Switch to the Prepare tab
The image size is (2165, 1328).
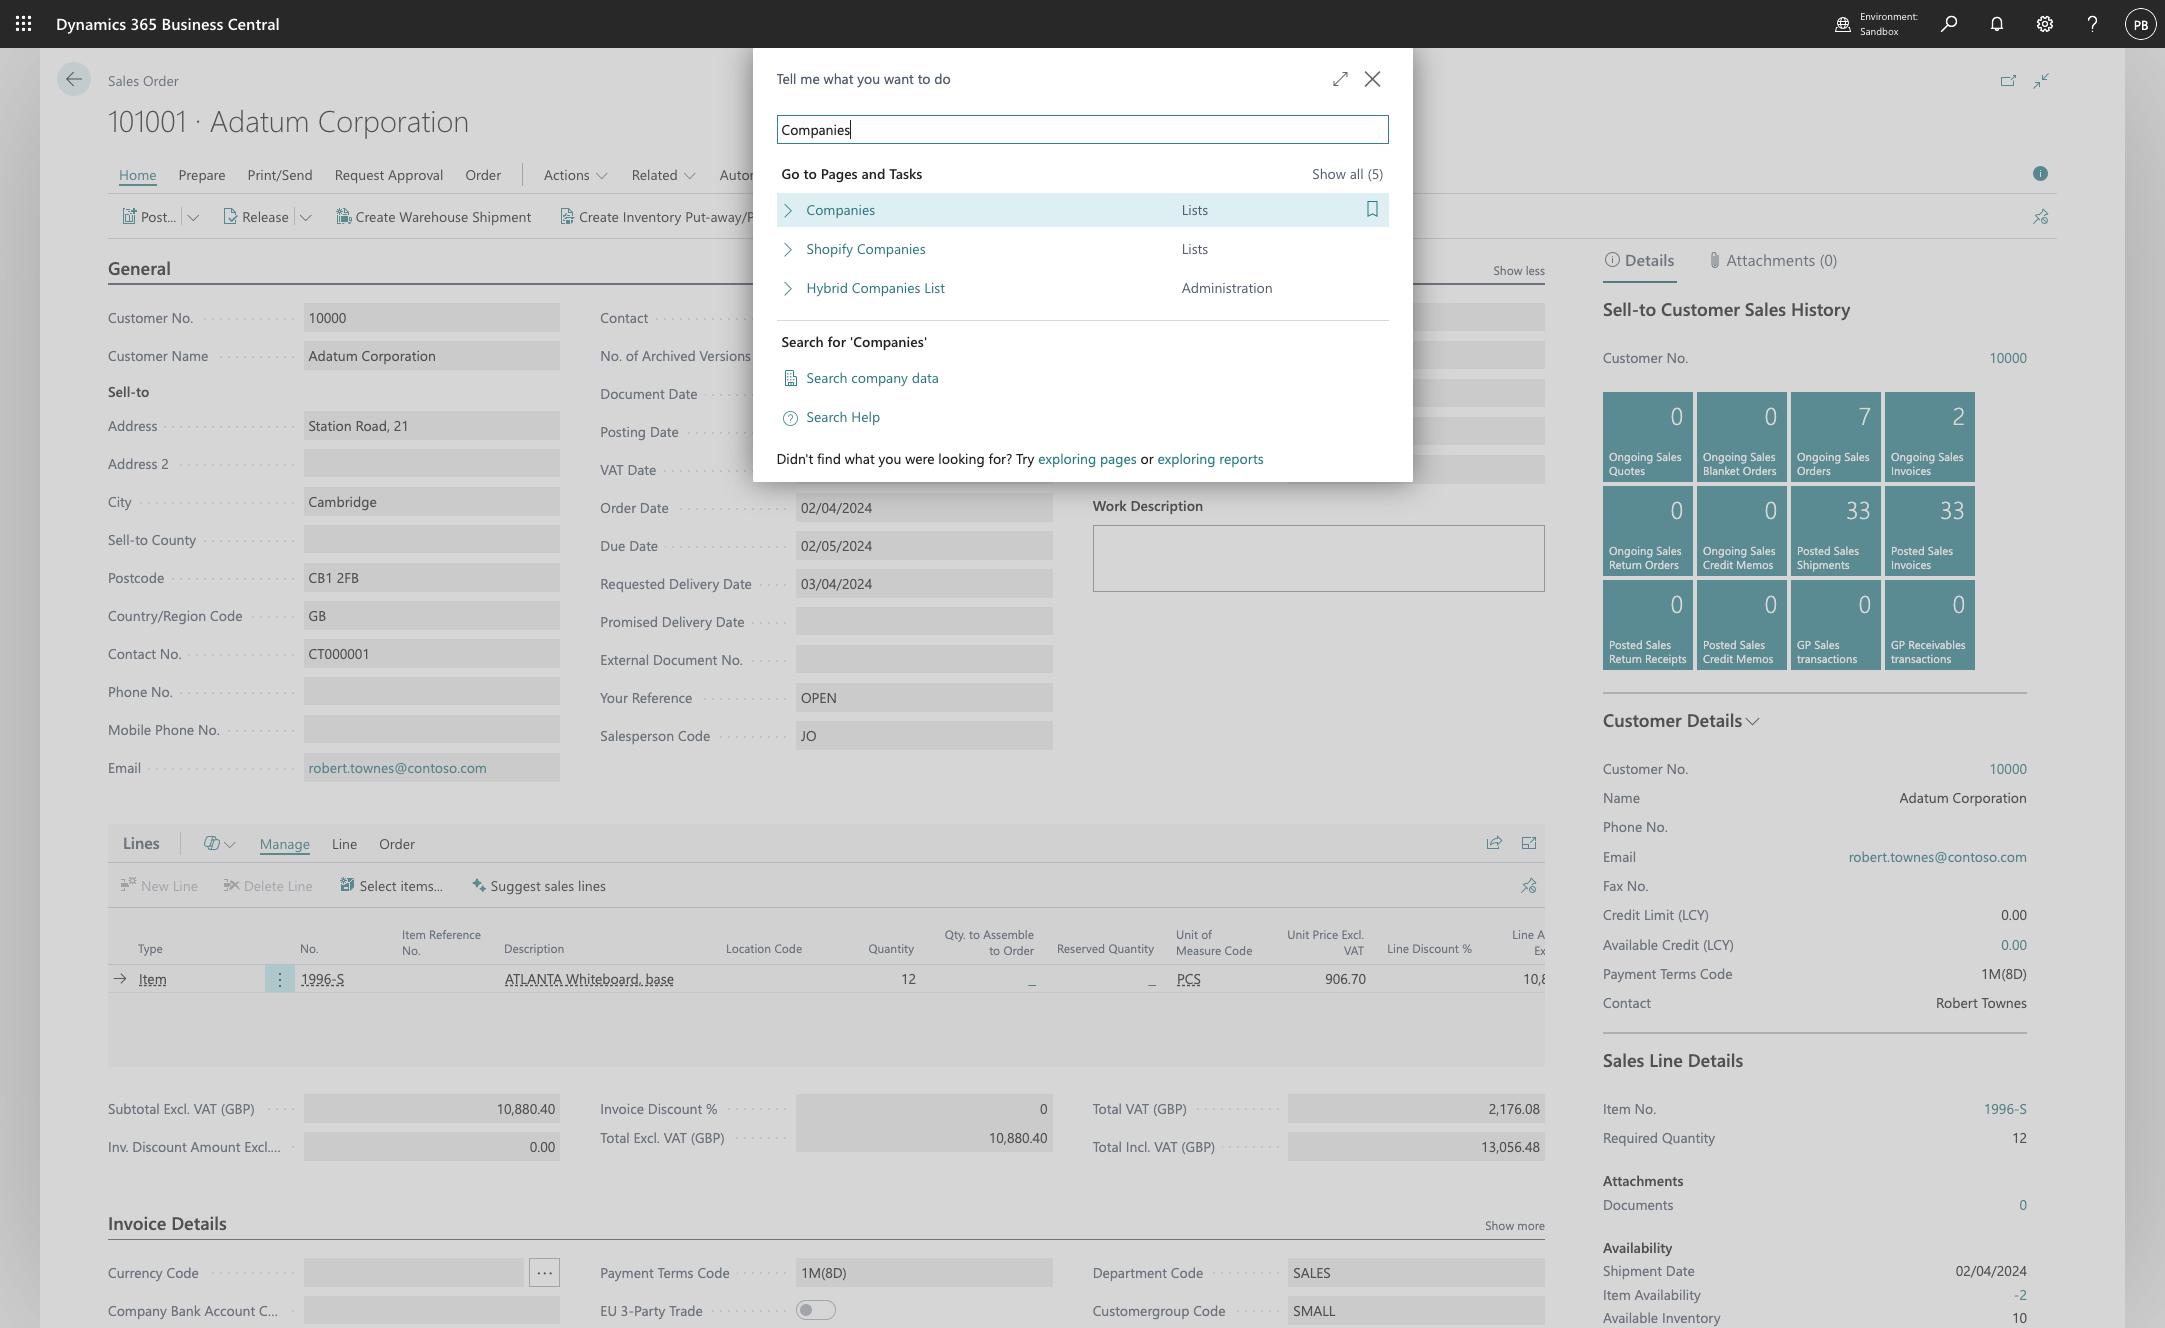[x=202, y=175]
